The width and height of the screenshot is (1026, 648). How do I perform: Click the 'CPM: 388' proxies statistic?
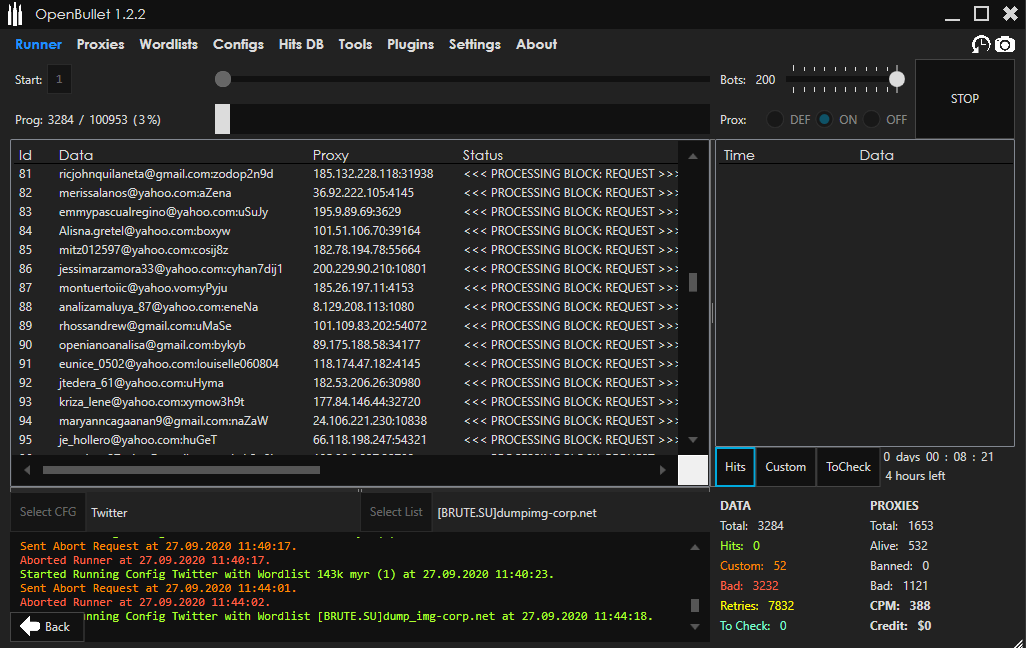click(900, 606)
